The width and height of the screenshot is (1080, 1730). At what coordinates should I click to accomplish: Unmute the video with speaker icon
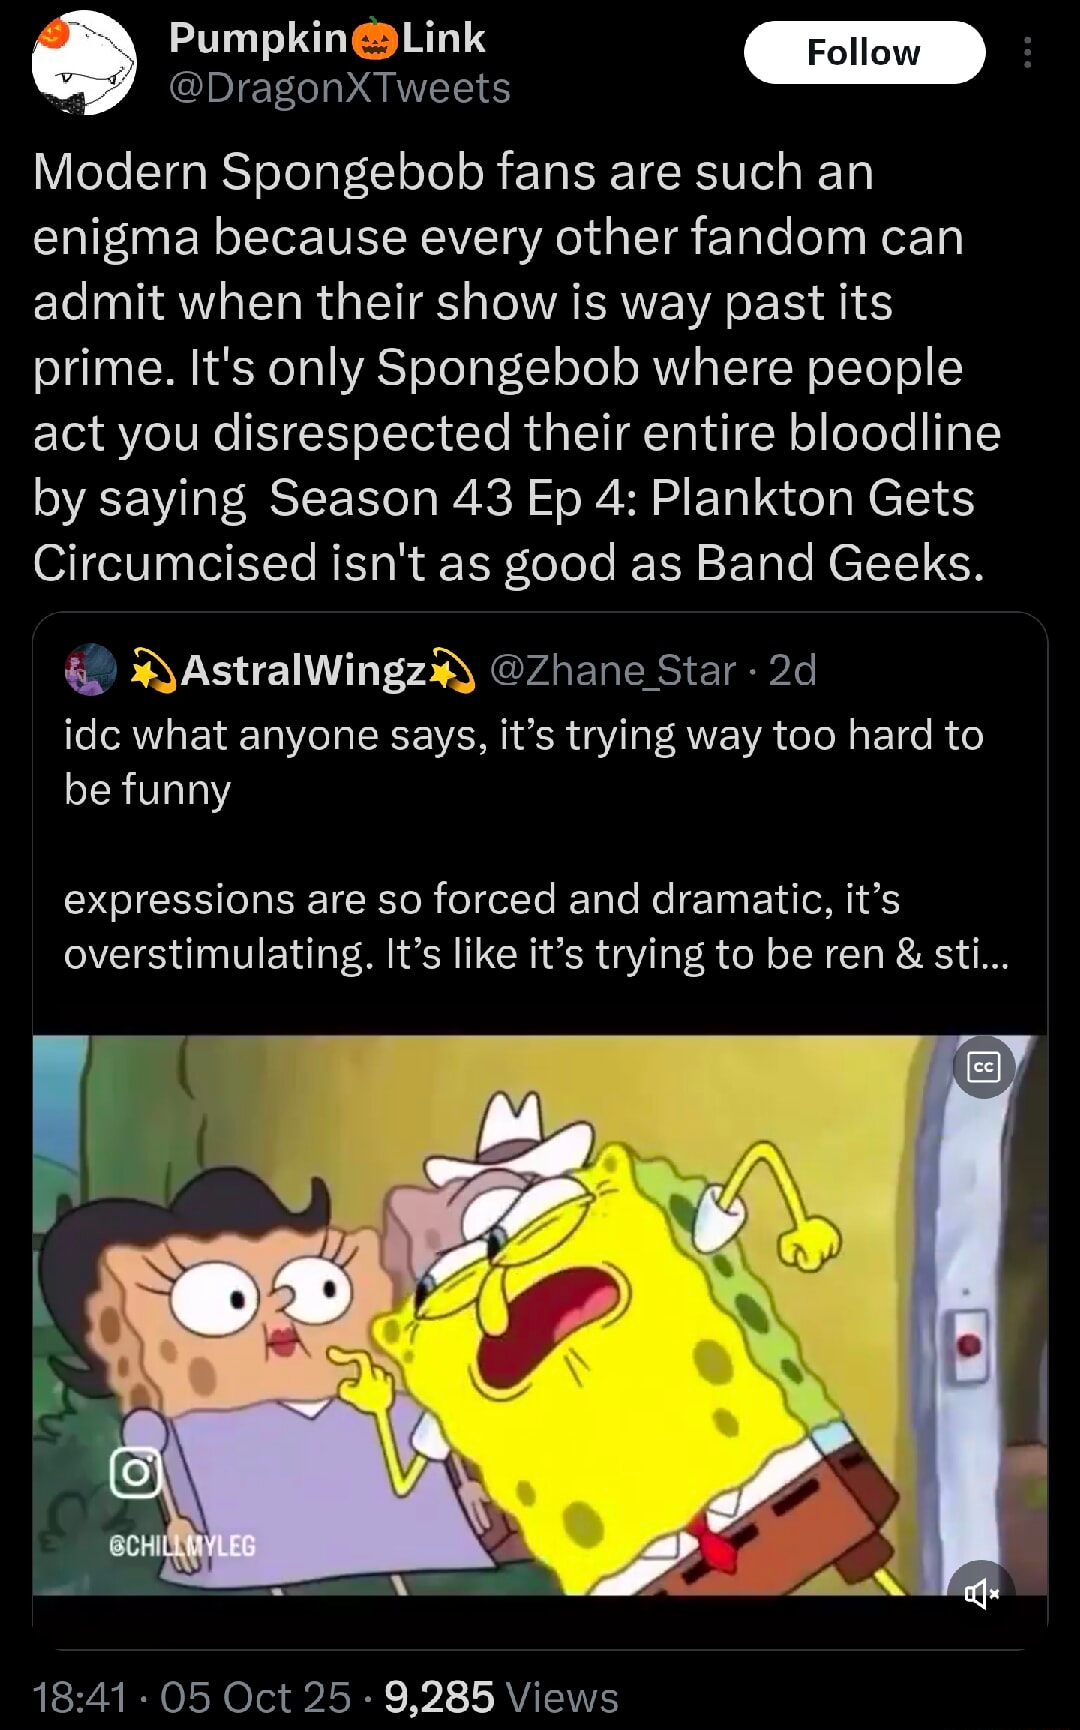coord(981,1593)
